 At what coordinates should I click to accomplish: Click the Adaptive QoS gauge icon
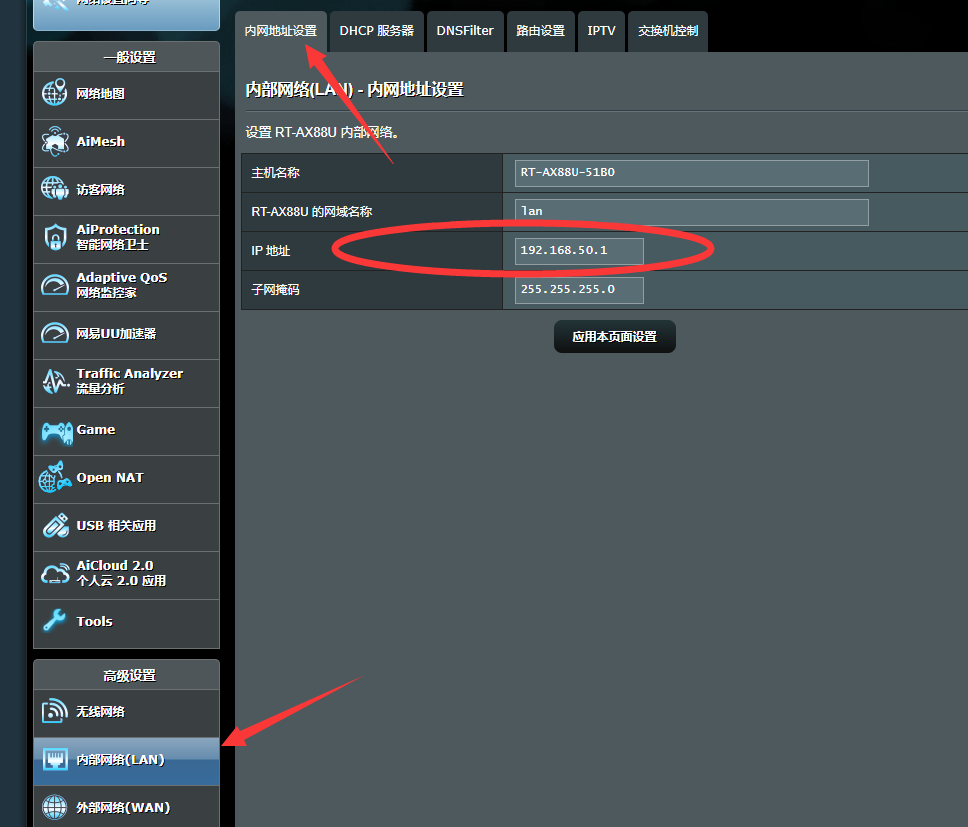click(54, 285)
